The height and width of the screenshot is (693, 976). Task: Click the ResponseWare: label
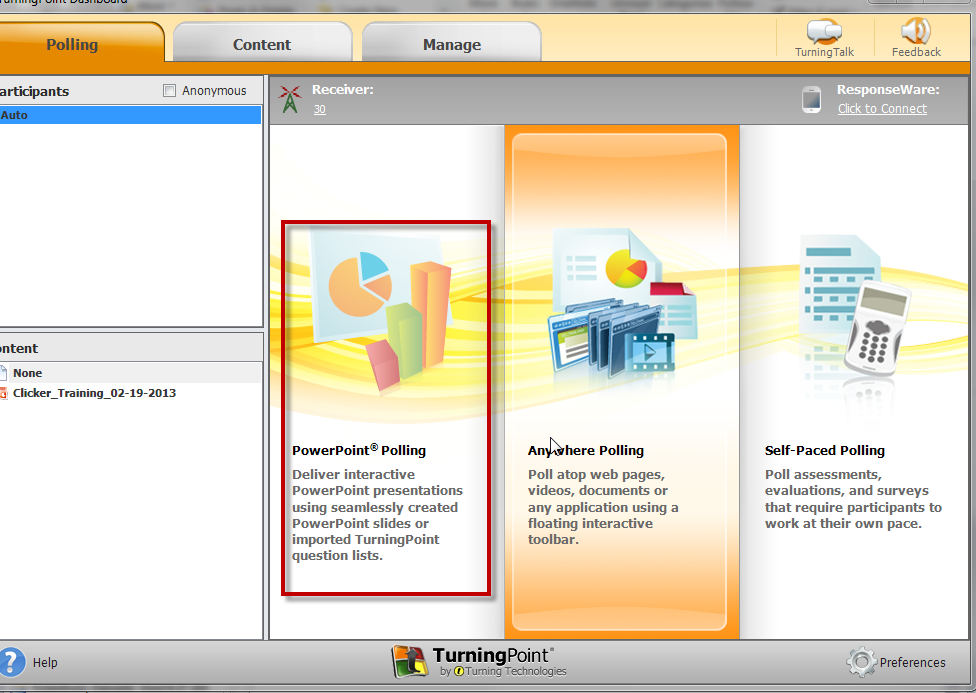888,90
